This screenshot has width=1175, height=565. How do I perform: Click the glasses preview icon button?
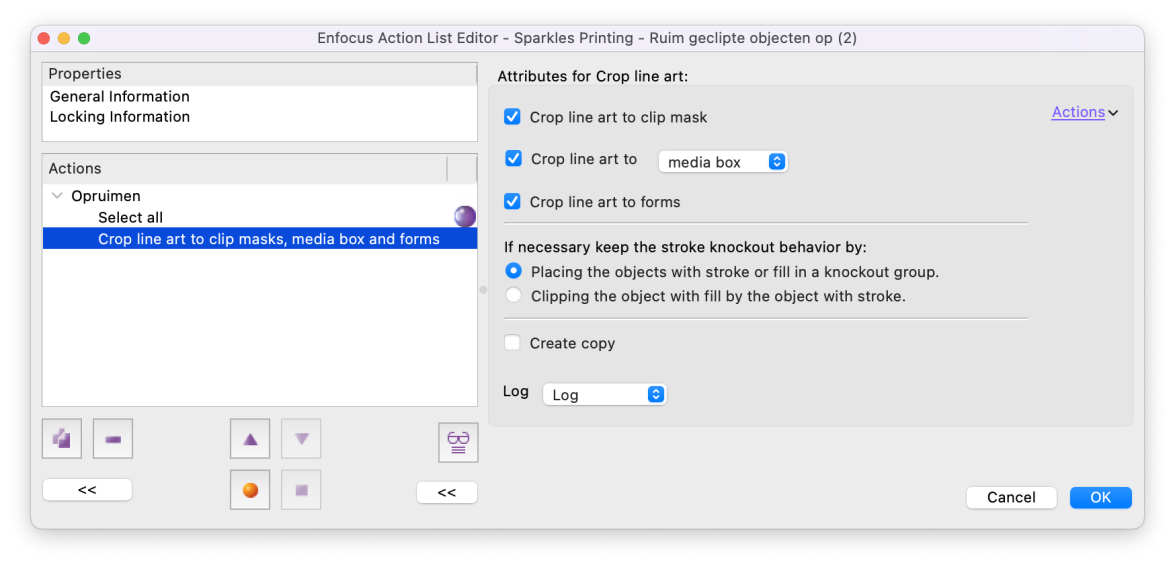[x=458, y=442]
